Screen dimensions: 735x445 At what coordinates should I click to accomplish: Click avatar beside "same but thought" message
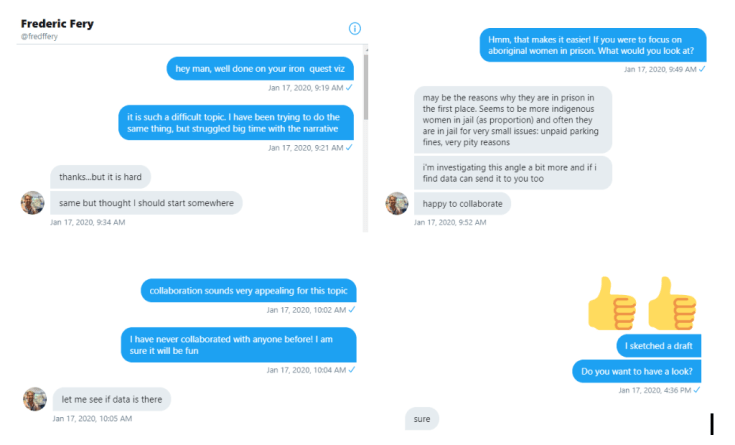coord(33,203)
